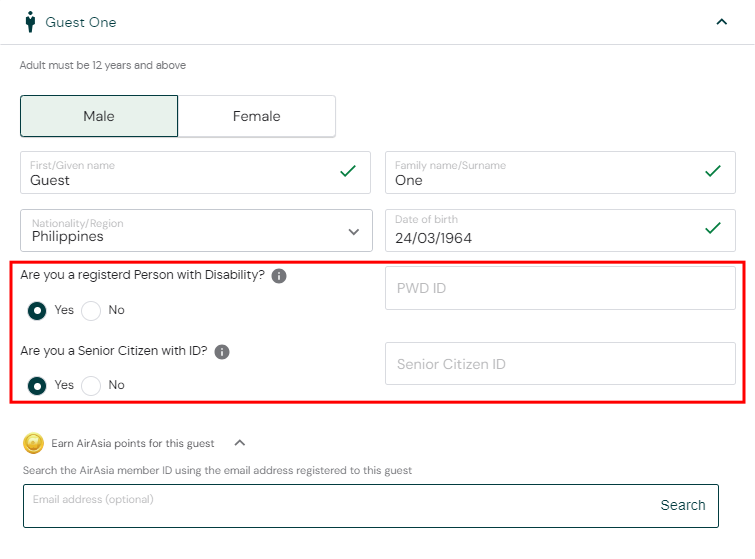This screenshot has height=559, width=755.
Task: Click the AirAsia points coin icon
Action: tap(34, 443)
